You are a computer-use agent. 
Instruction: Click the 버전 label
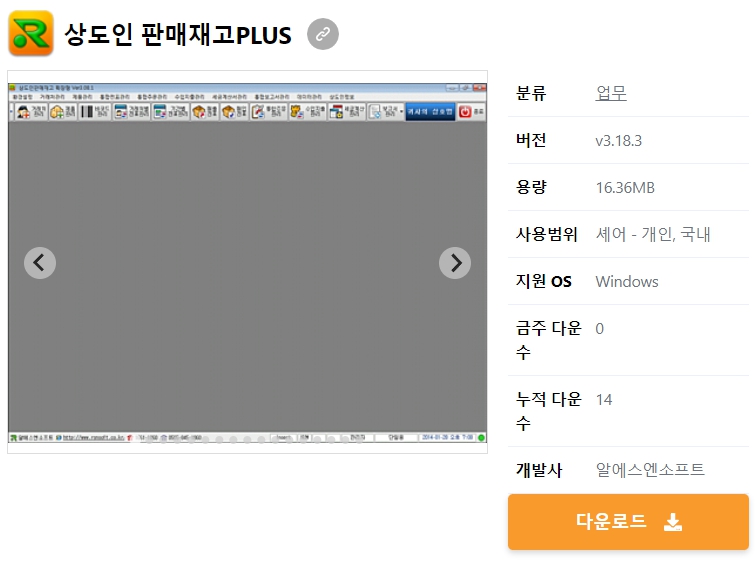531,140
